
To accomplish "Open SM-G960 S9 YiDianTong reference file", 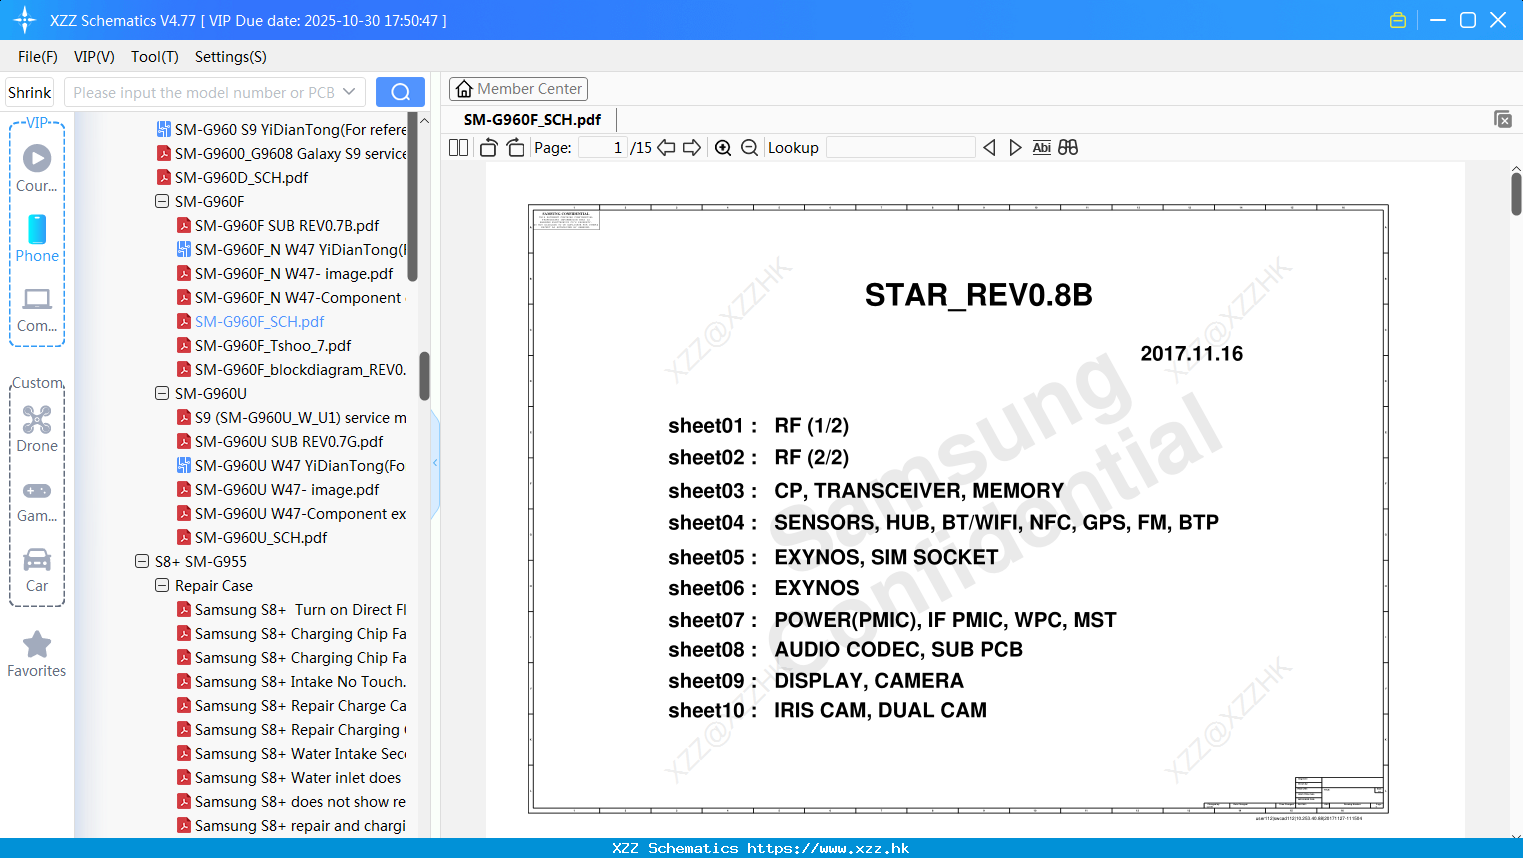I will point(291,129).
